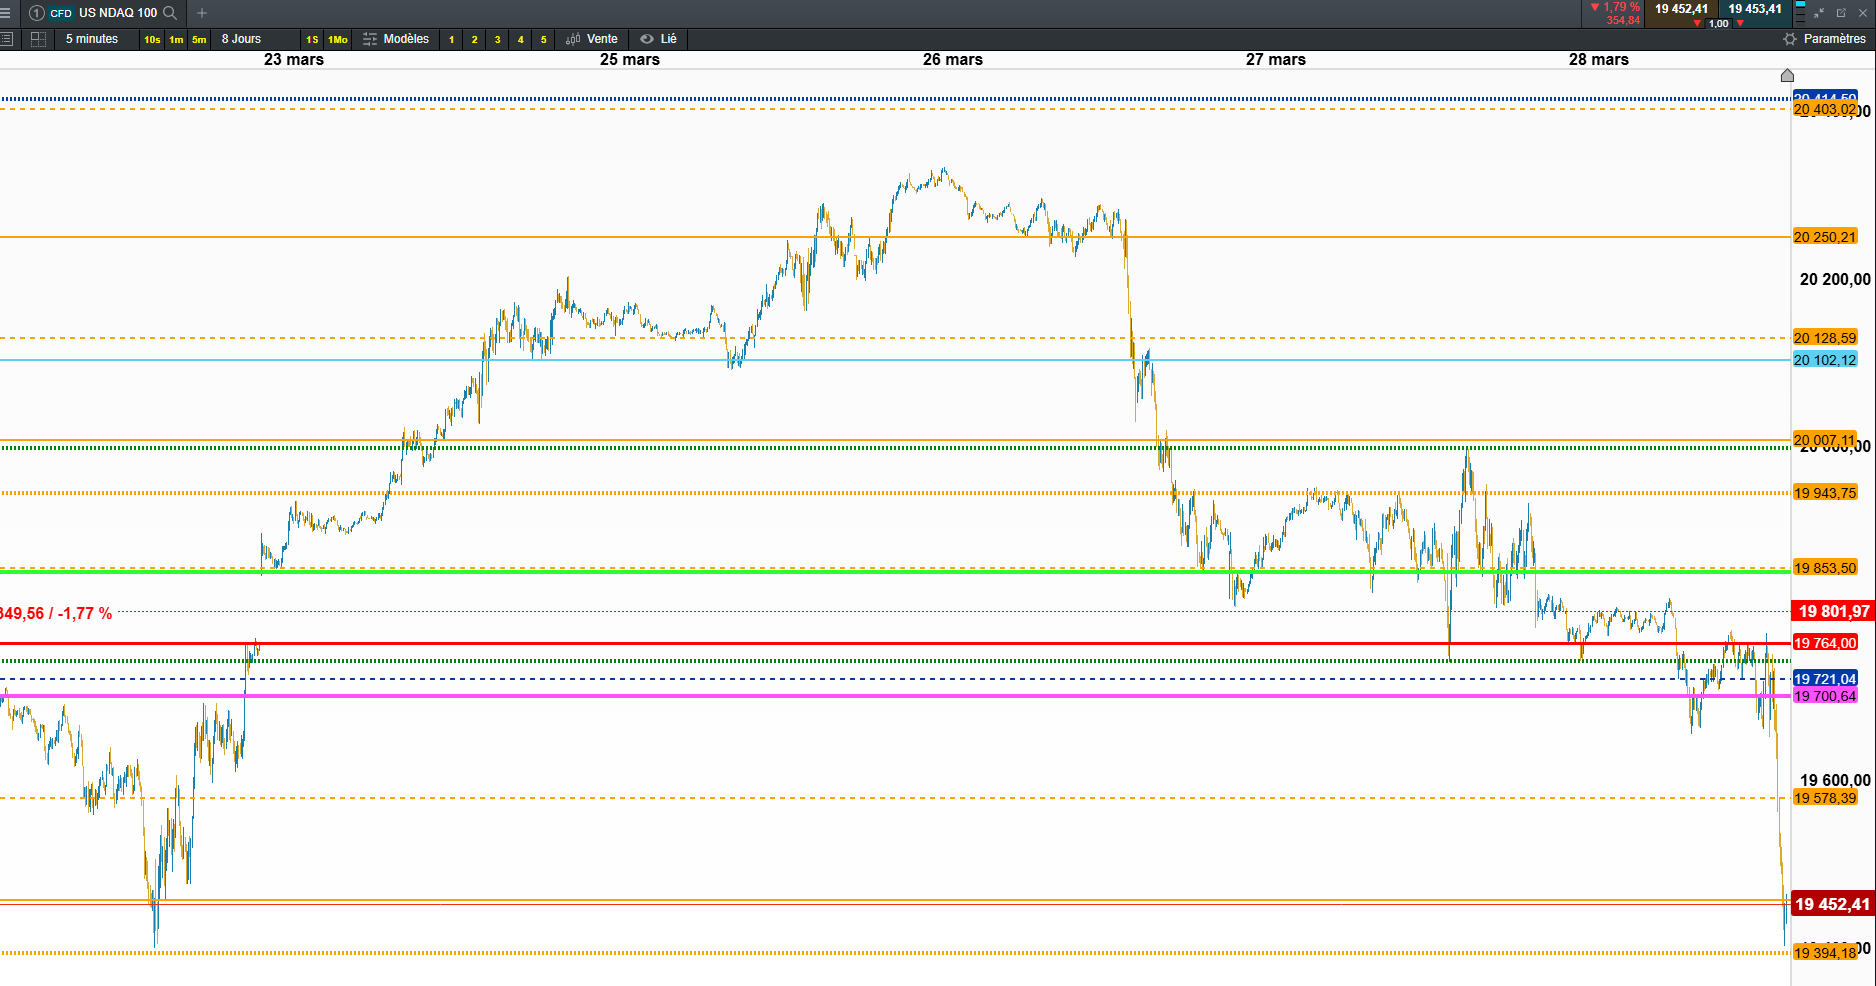Expand the 5 minutes timeframe selector
Image resolution: width=1876 pixels, height=986 pixels.
[92, 39]
